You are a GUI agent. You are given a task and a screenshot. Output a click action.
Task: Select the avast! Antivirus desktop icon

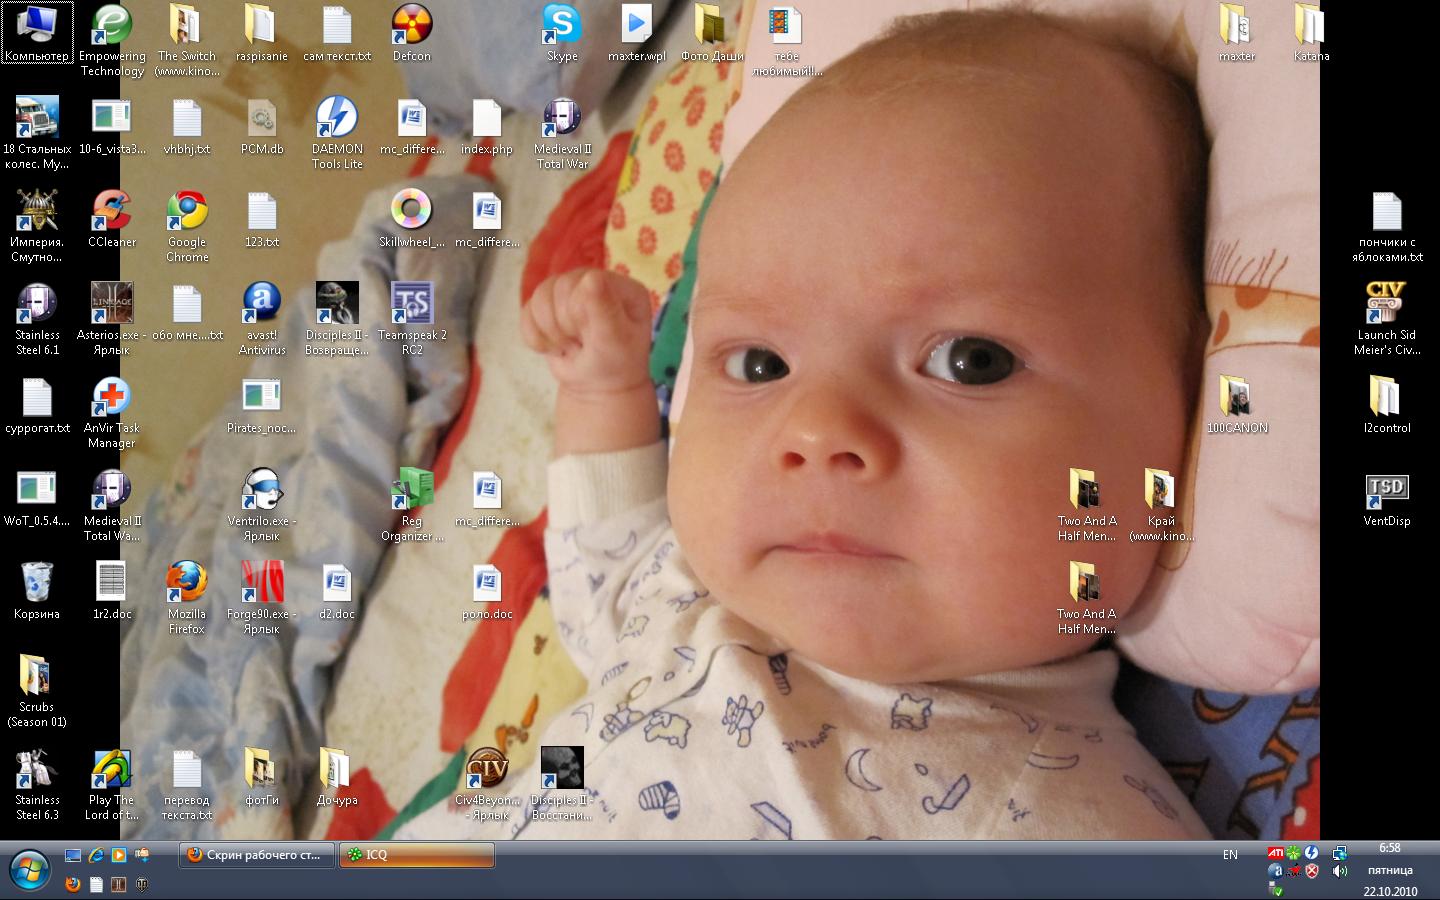pos(262,304)
